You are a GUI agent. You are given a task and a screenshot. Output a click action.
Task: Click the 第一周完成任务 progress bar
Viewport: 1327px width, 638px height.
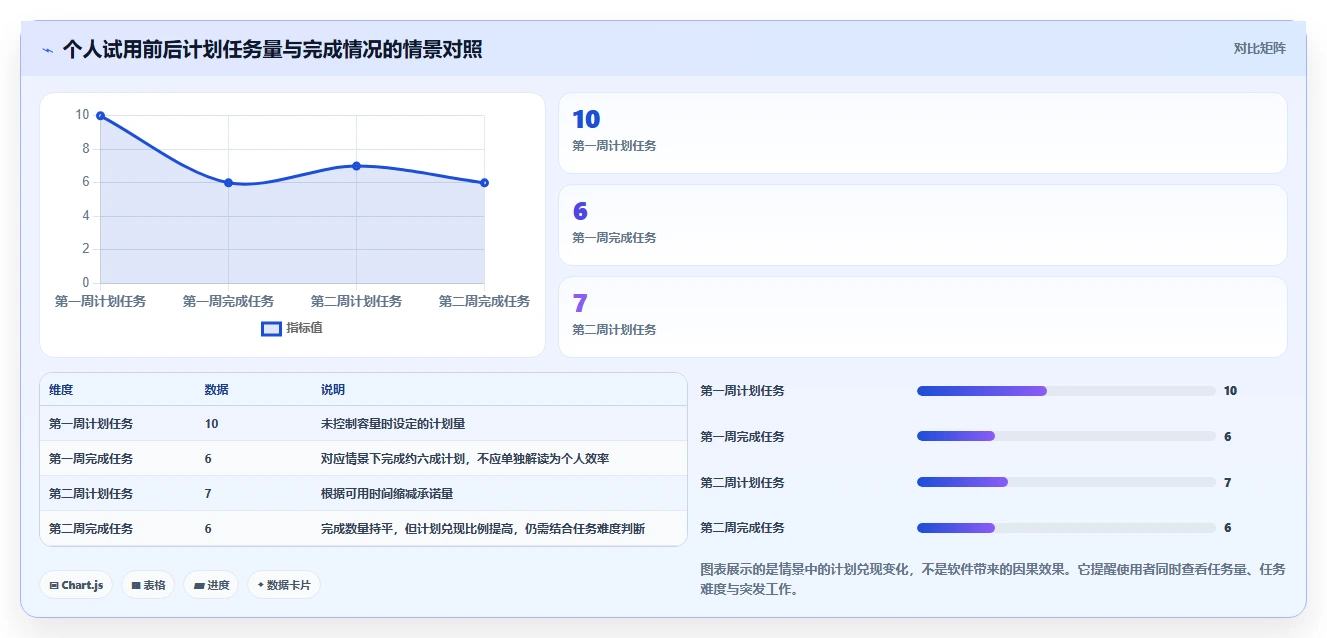coord(1066,437)
